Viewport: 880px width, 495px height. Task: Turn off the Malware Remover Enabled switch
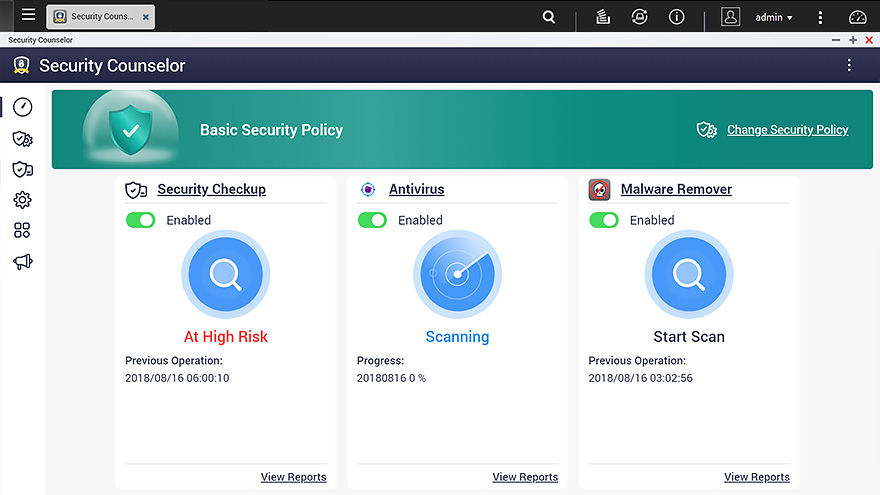604,220
